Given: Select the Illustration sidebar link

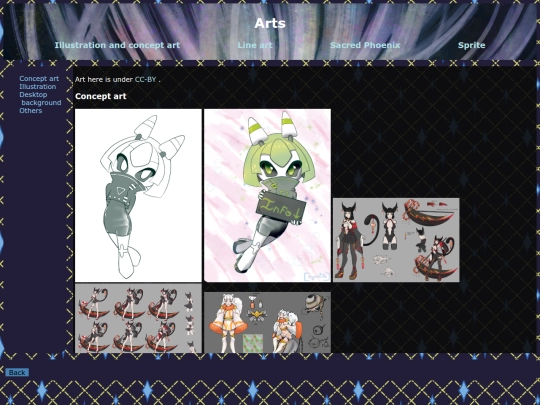Looking at the screenshot, I should pyautogui.click(x=38, y=86).
